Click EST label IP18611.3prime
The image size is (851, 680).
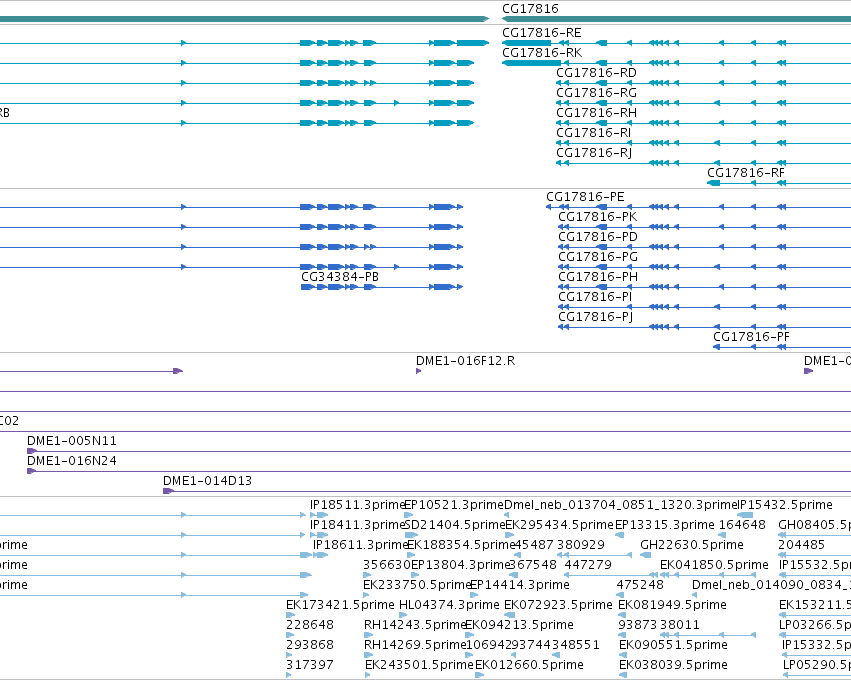coord(359,545)
